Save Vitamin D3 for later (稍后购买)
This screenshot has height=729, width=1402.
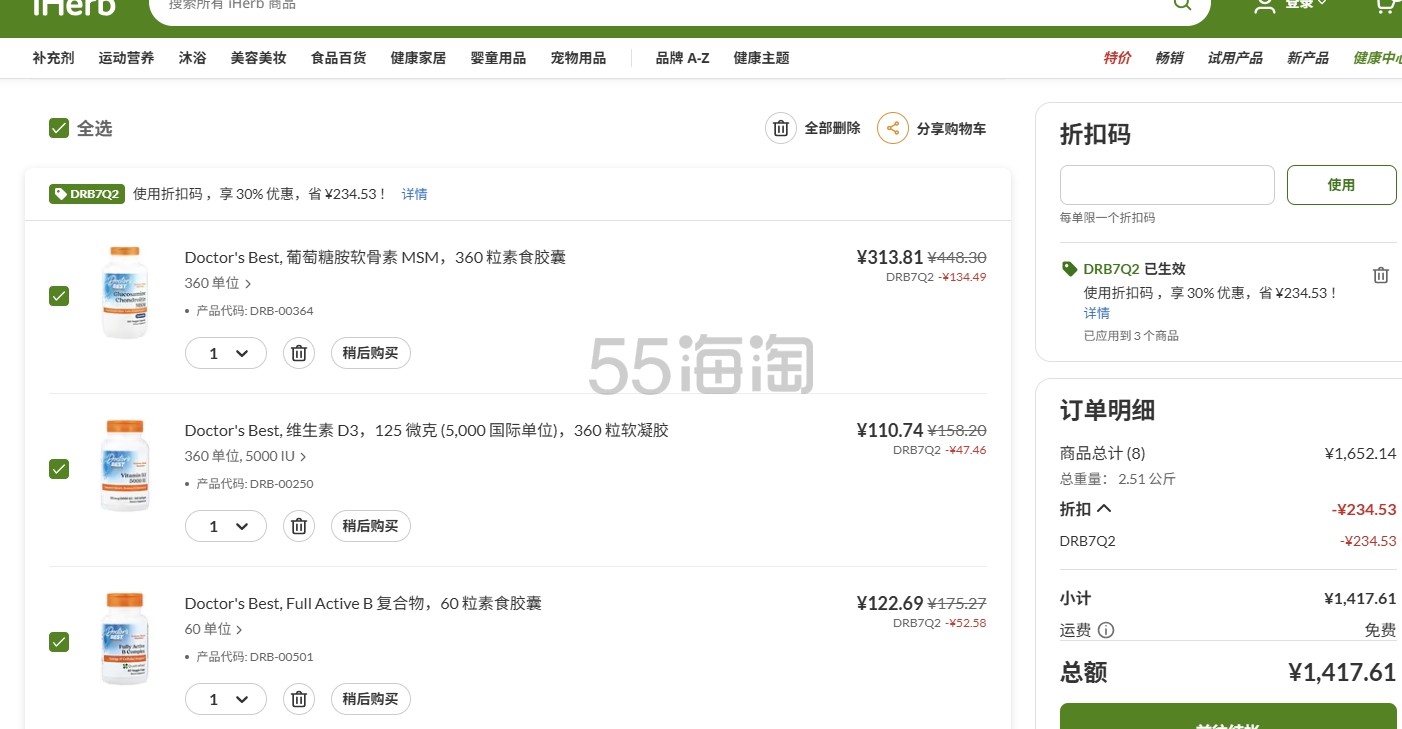[370, 526]
